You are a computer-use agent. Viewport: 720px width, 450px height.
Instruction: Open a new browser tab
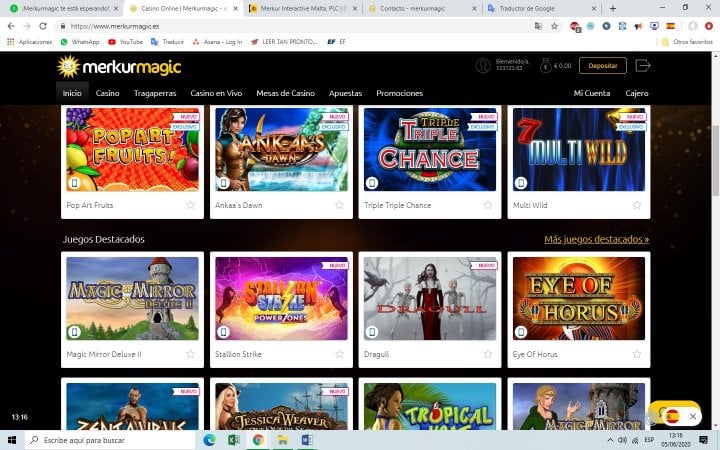tap(613, 8)
